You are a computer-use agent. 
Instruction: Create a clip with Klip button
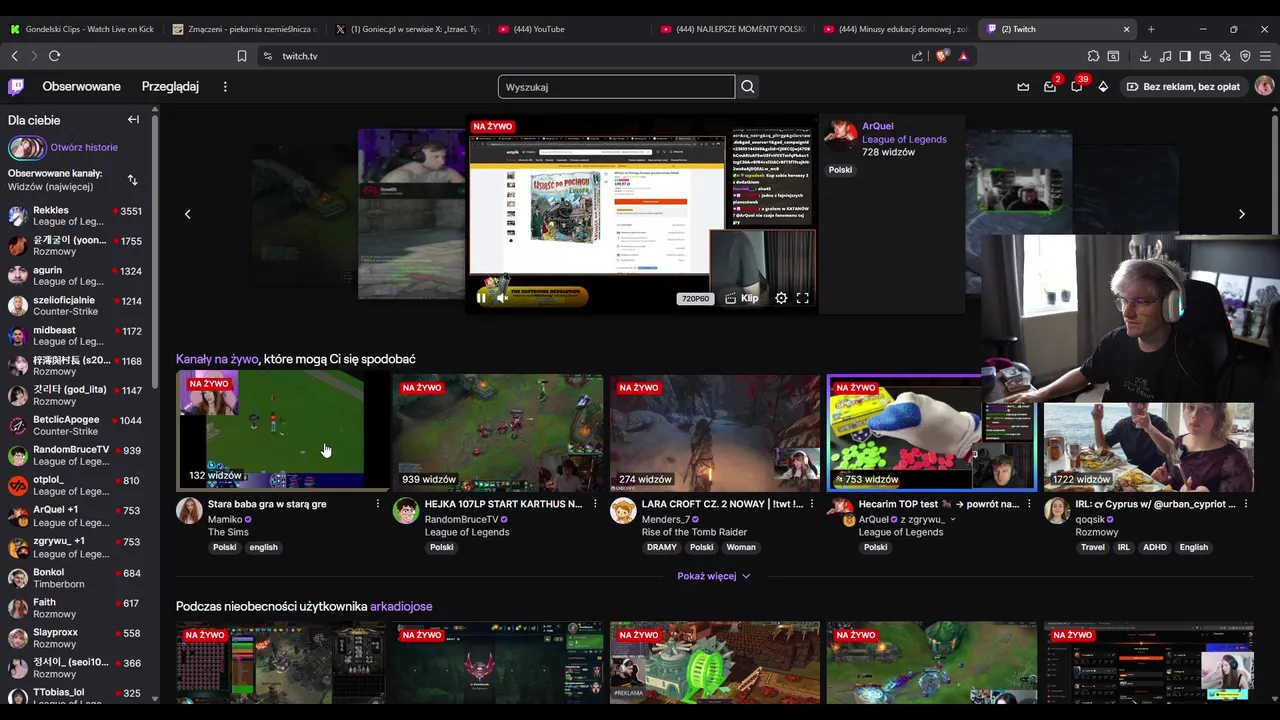coord(742,298)
